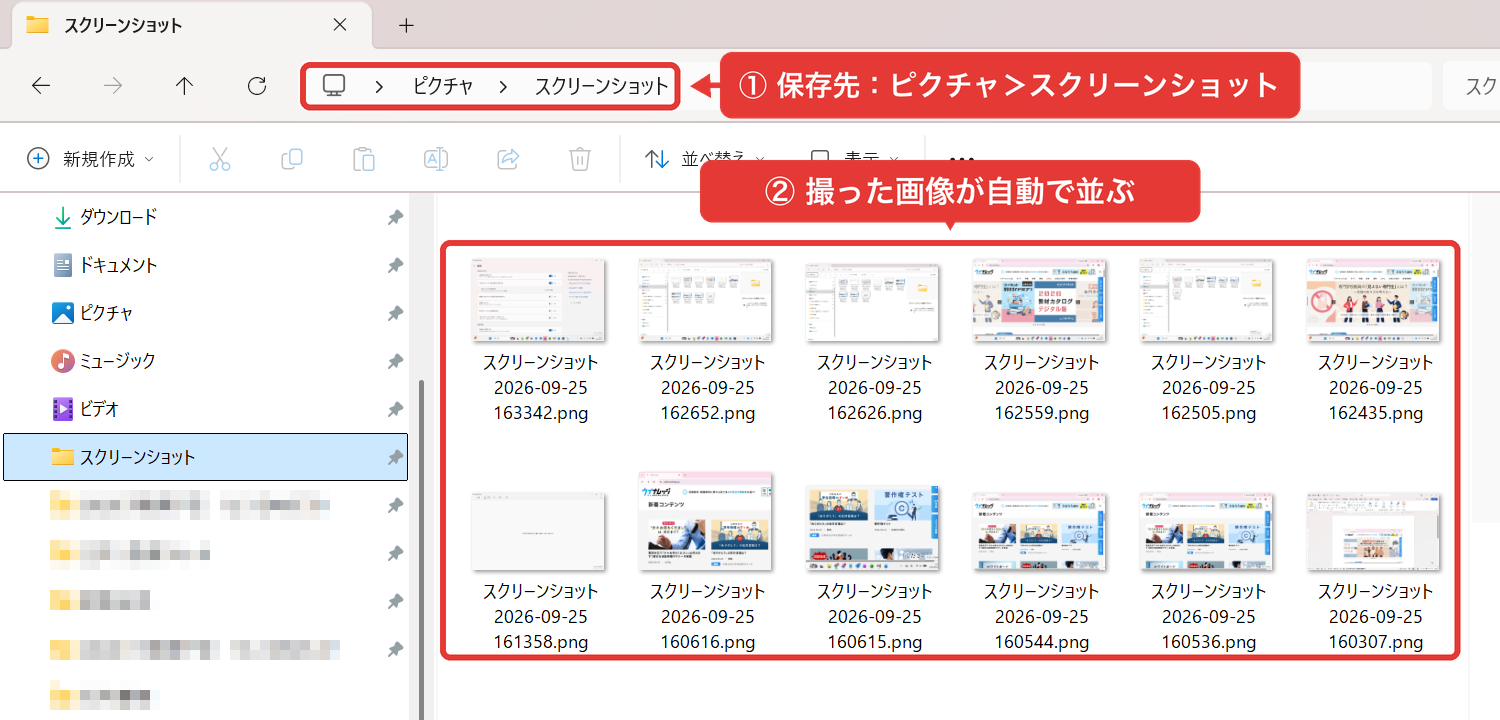Select ピクチャ in the address bar

(x=443, y=87)
